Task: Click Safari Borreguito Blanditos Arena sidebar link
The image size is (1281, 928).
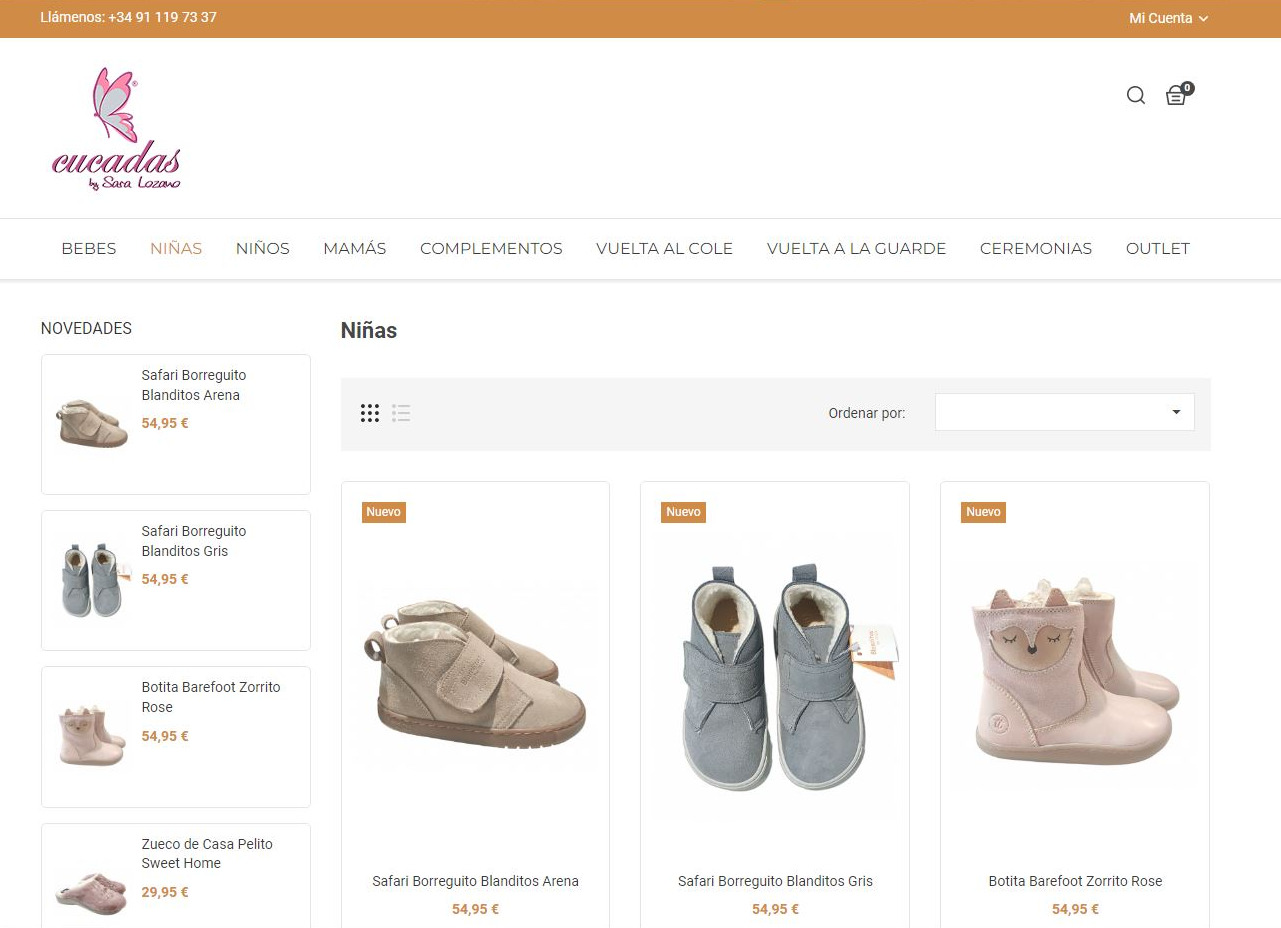Action: tap(193, 385)
